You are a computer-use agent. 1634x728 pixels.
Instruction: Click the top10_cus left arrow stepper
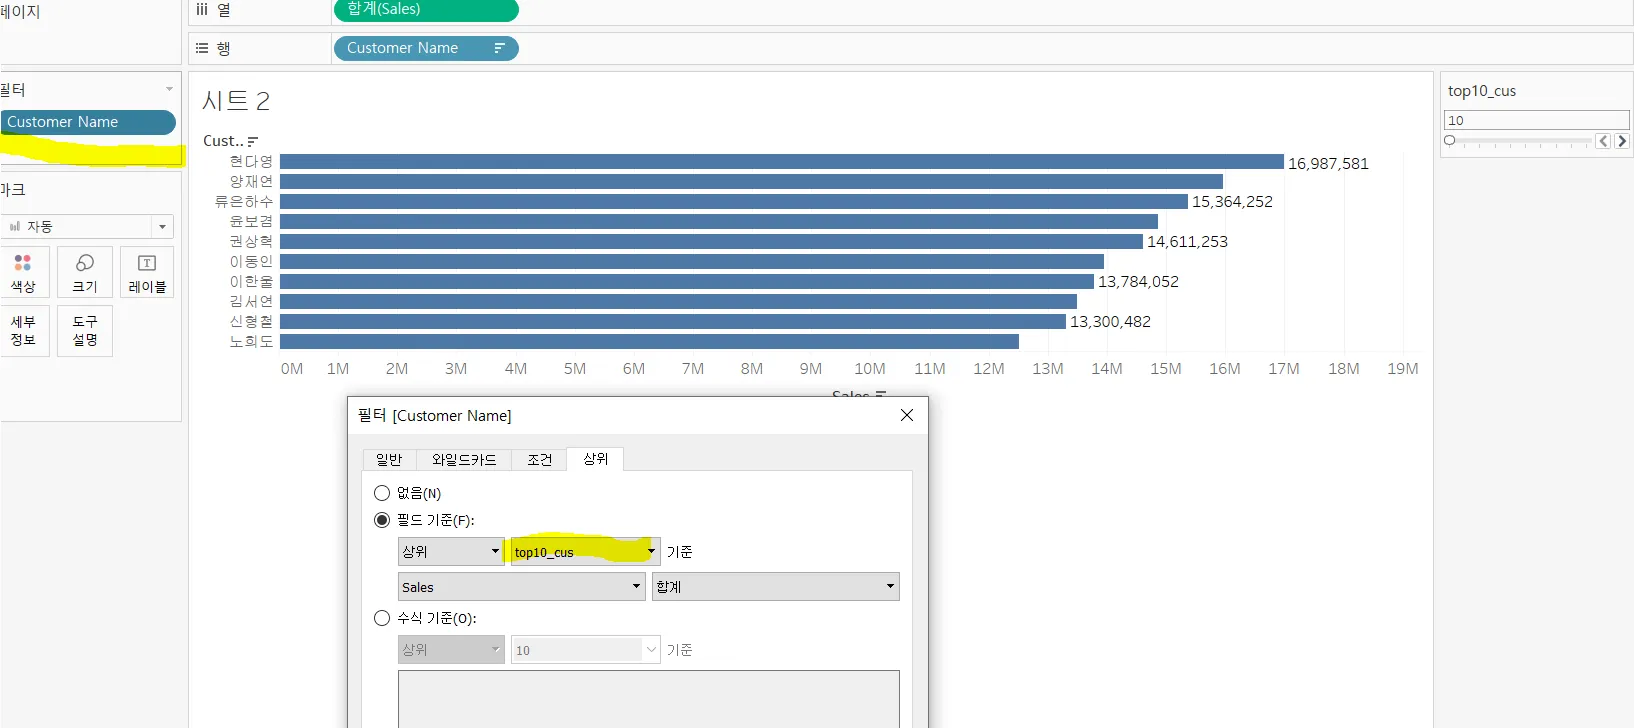click(1603, 141)
